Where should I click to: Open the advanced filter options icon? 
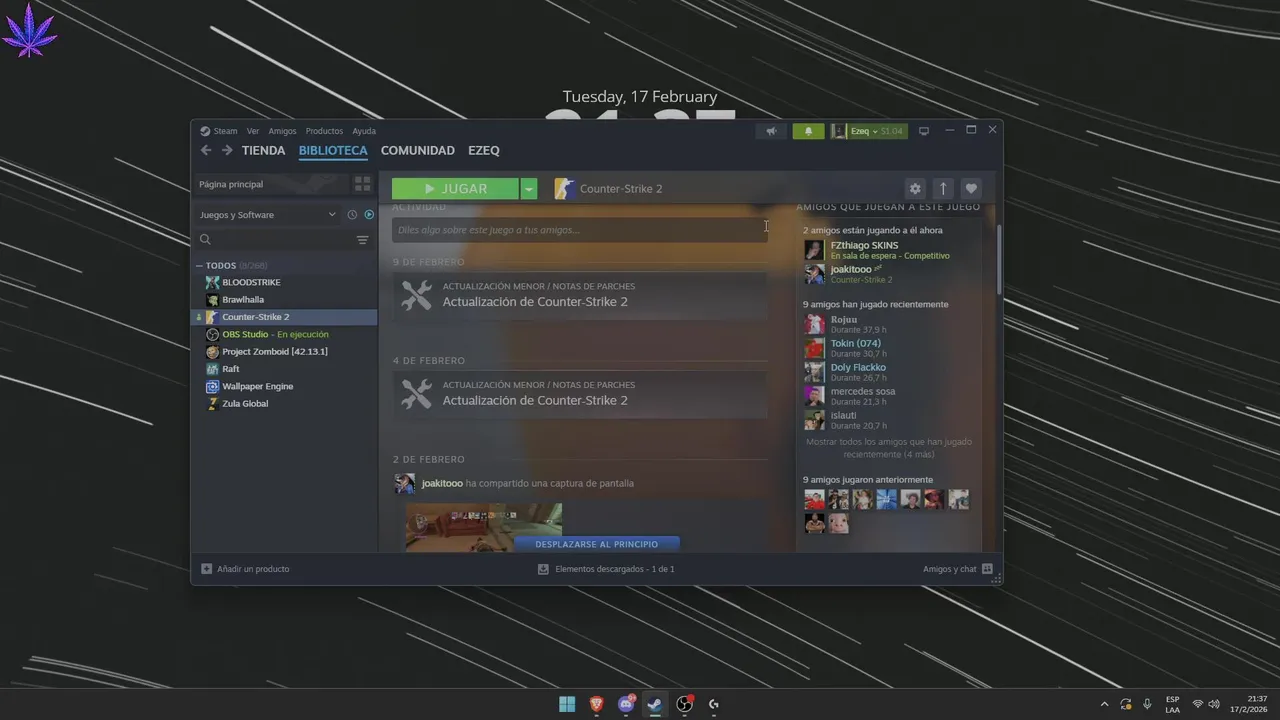coord(363,240)
